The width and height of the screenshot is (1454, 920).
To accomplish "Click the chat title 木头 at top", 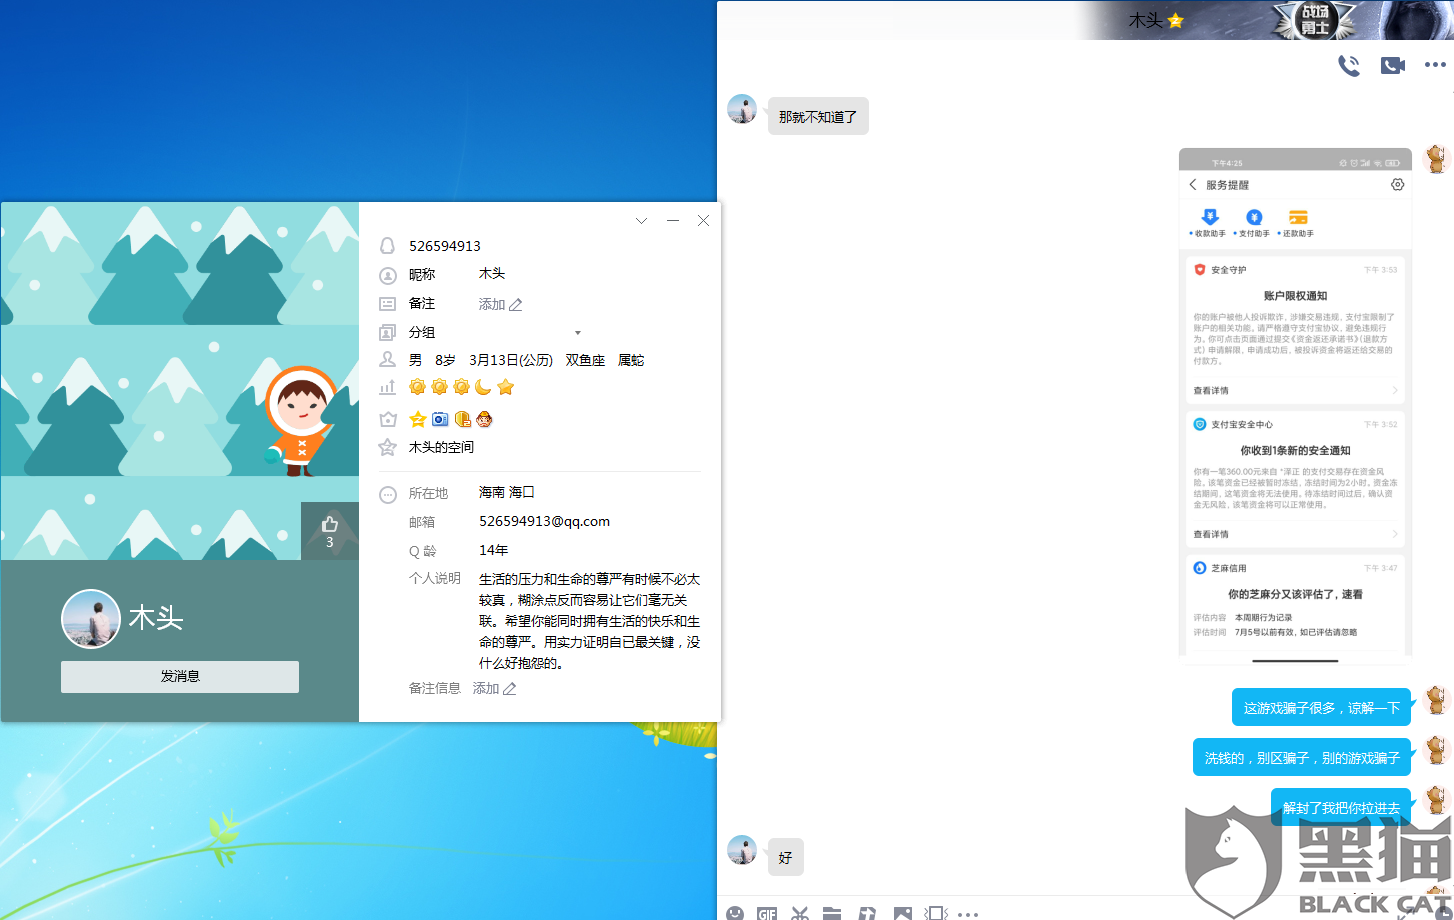I will pyautogui.click(x=1145, y=20).
